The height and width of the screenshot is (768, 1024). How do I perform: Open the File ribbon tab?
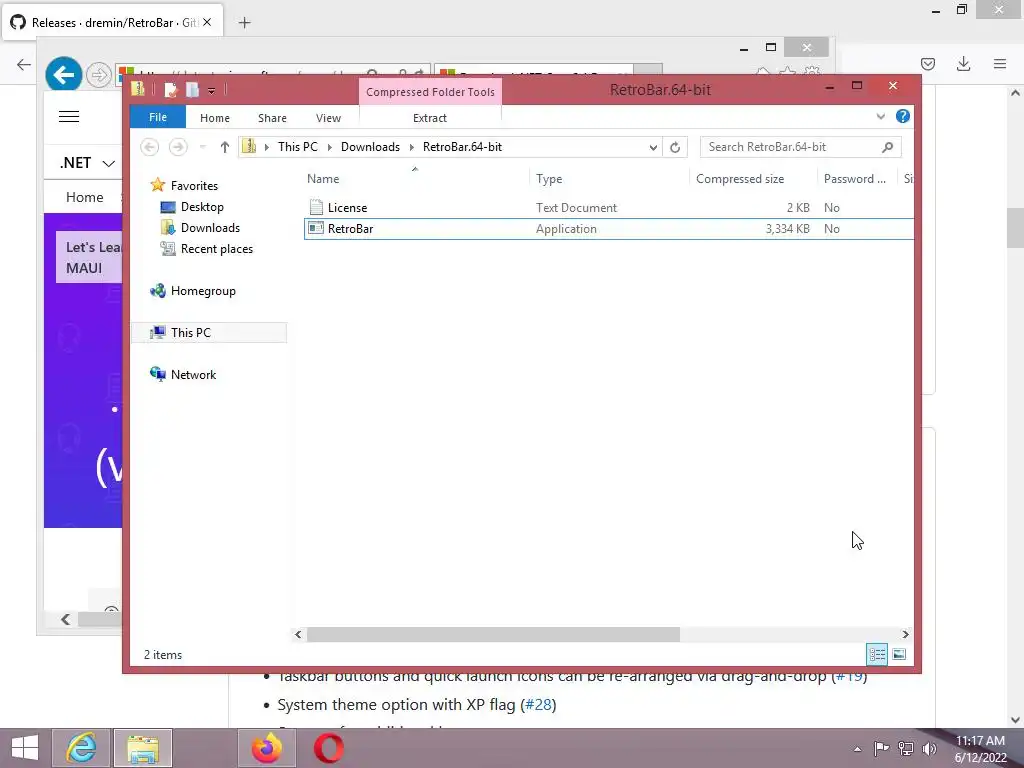pos(158,117)
